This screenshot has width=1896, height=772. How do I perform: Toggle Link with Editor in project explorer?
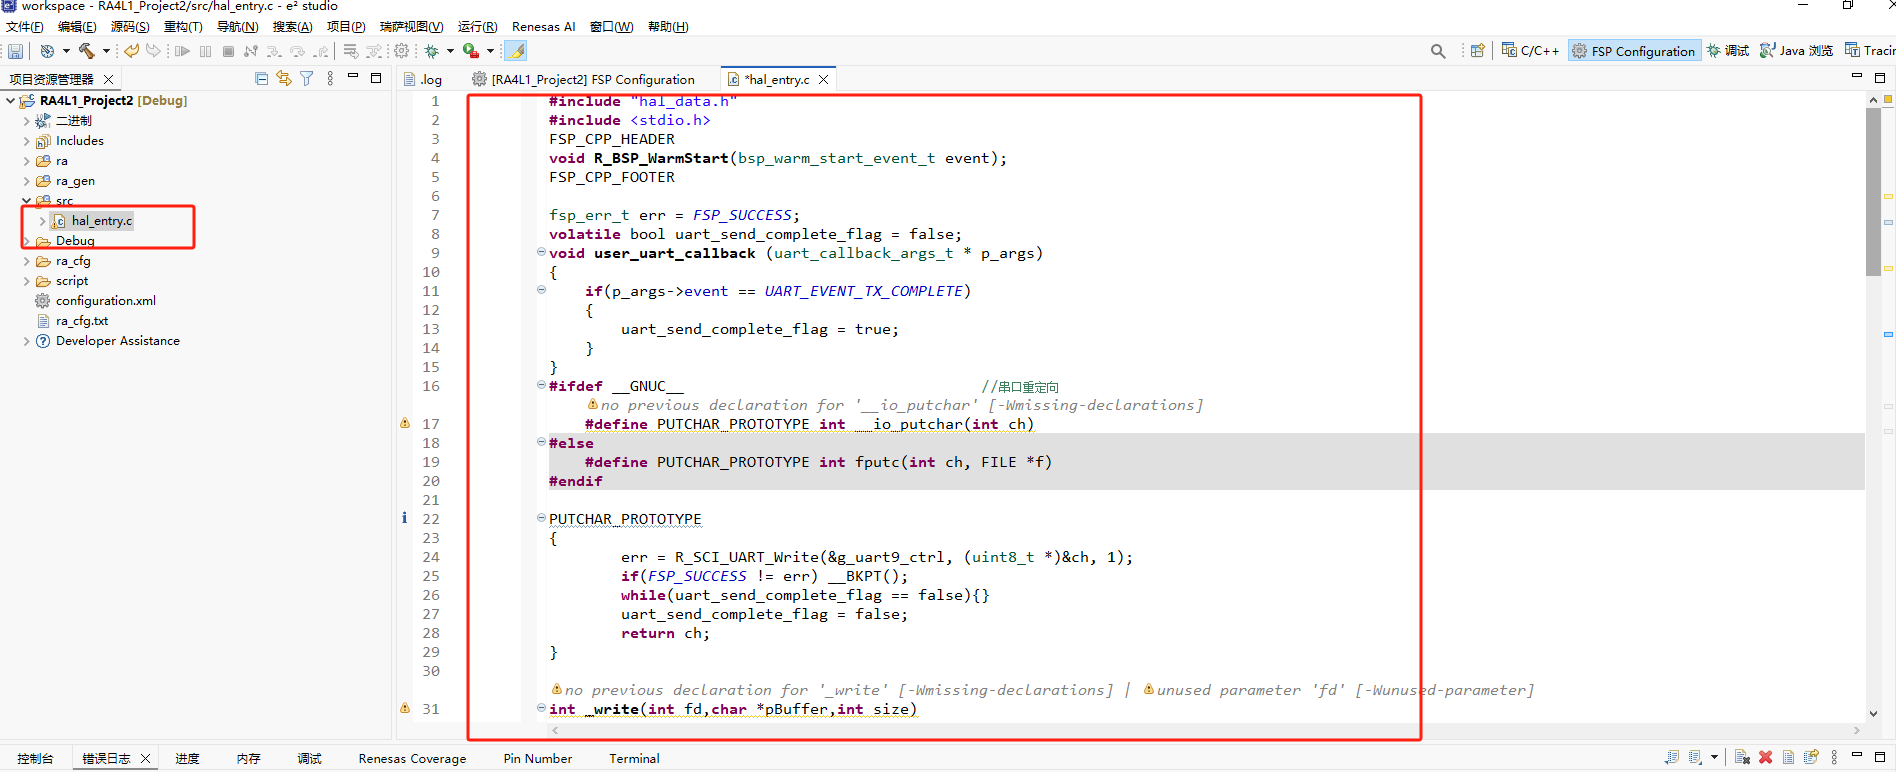284,78
